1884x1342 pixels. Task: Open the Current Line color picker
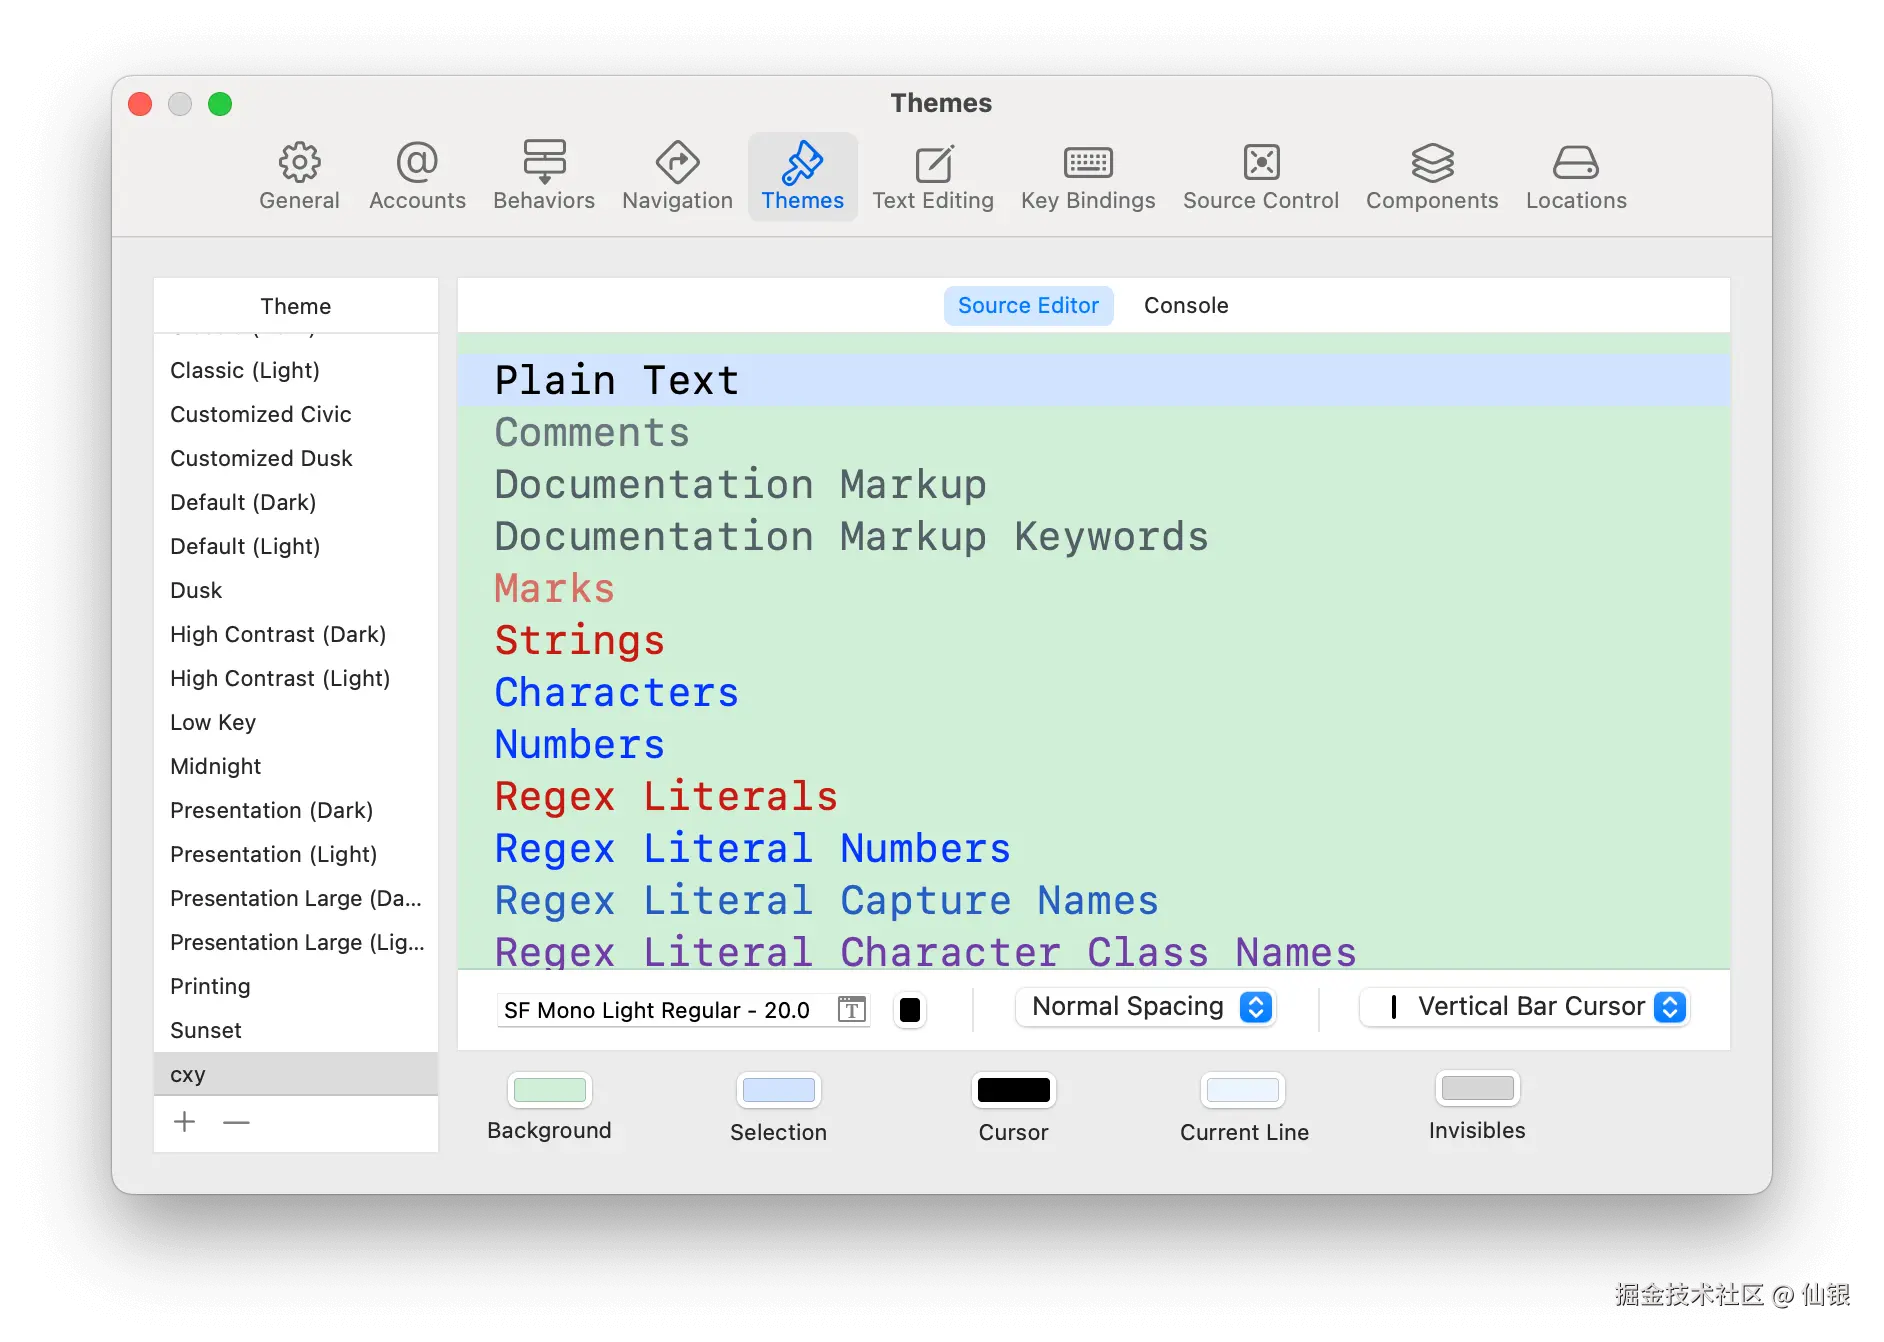pyautogui.click(x=1243, y=1090)
